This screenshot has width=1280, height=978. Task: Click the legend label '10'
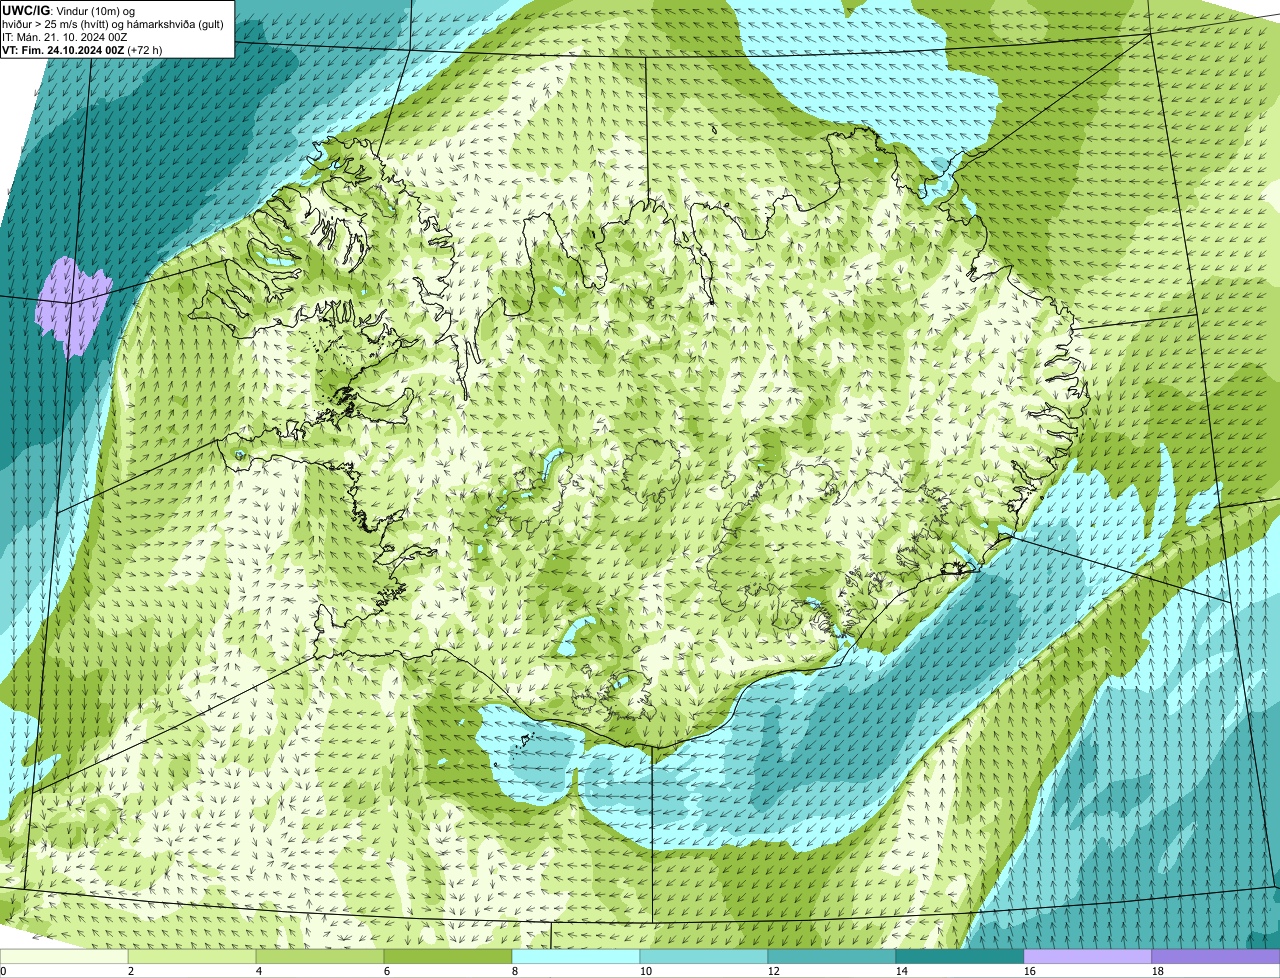coord(646,971)
